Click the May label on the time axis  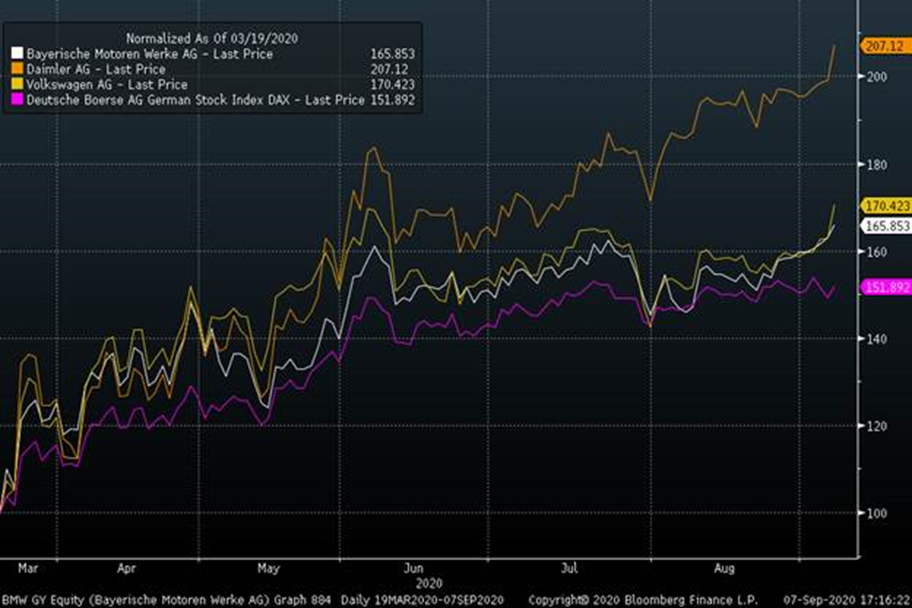(268, 568)
